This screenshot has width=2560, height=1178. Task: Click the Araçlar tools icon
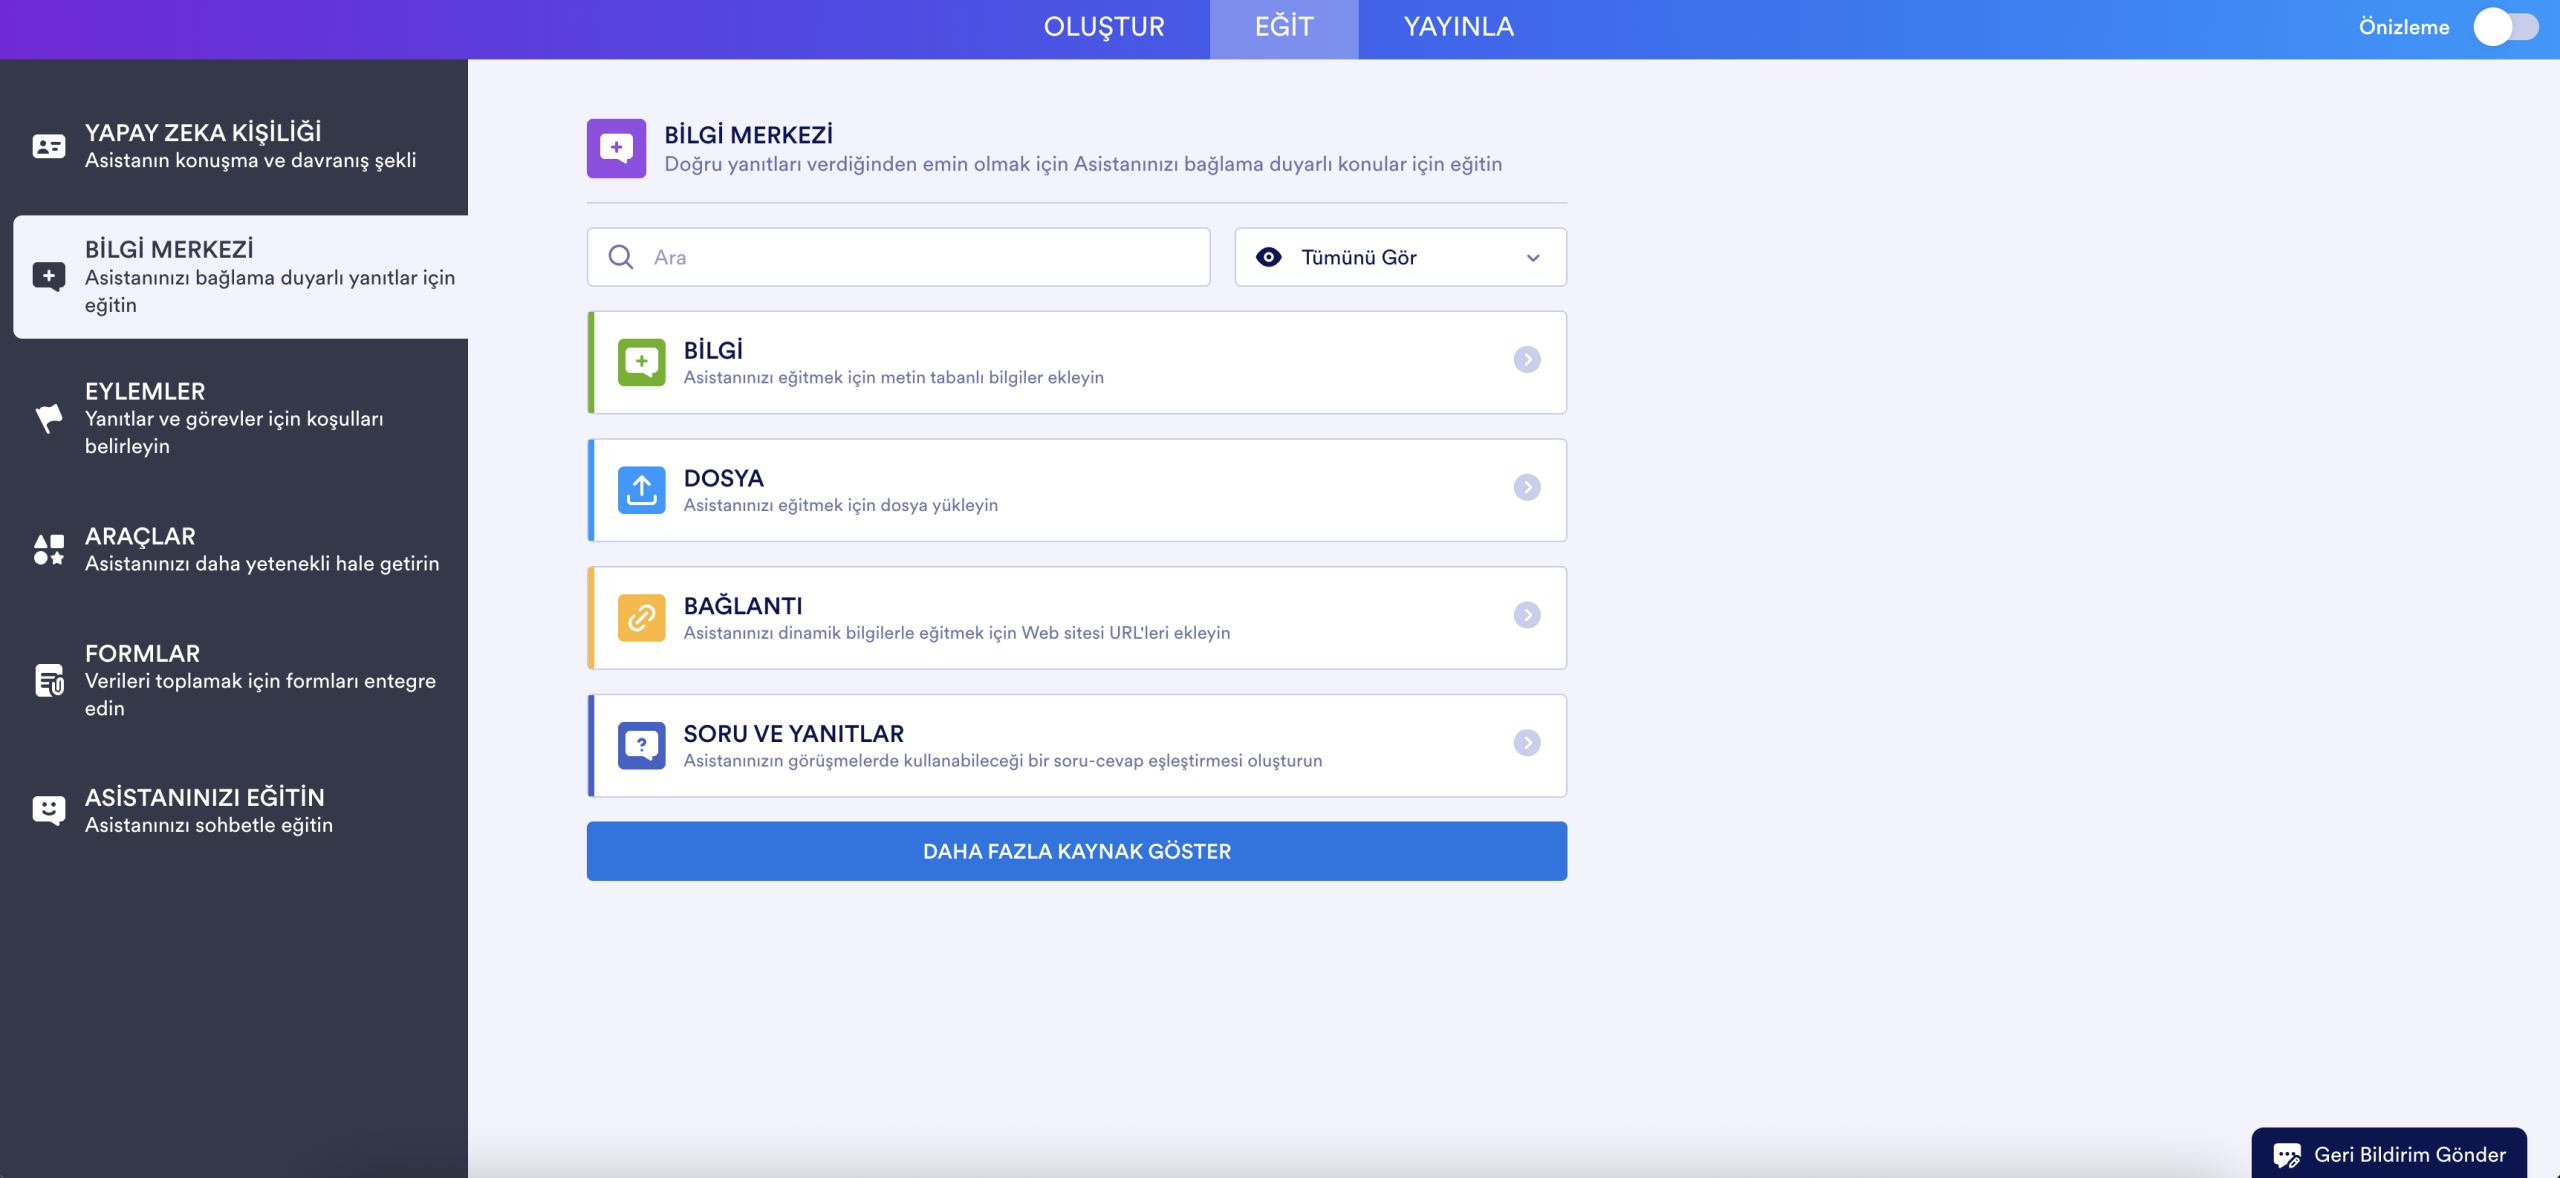[x=46, y=549]
